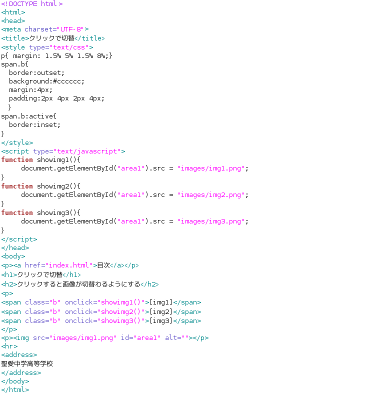Viewport: 390px width, 394px height.
Task: Click the closing html tag
Action: (x=15, y=389)
